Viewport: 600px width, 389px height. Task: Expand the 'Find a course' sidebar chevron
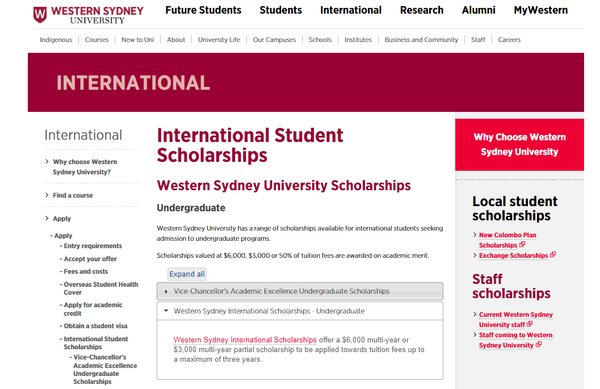tap(47, 195)
